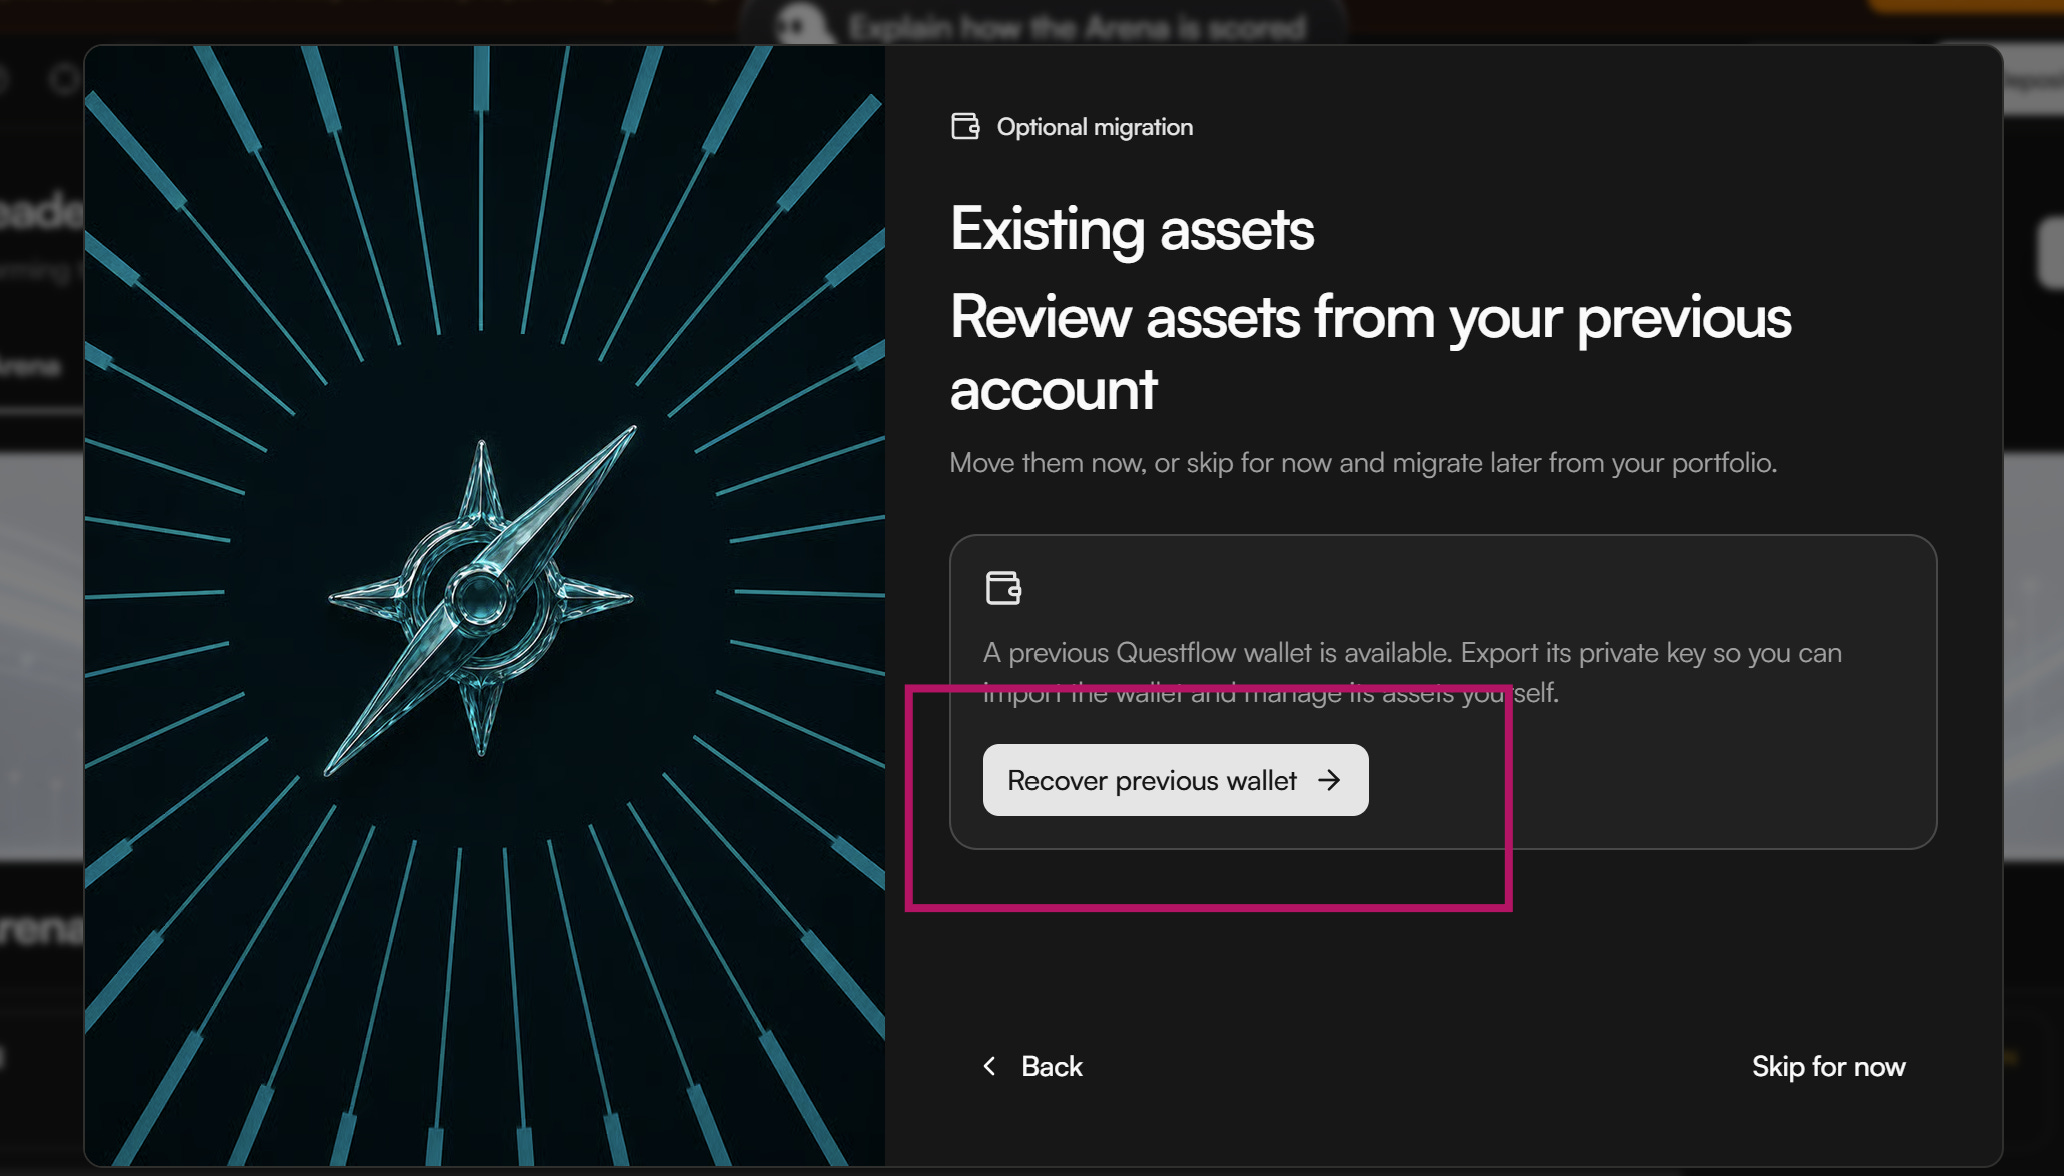Click the previous Questflow wallet description

1412,672
